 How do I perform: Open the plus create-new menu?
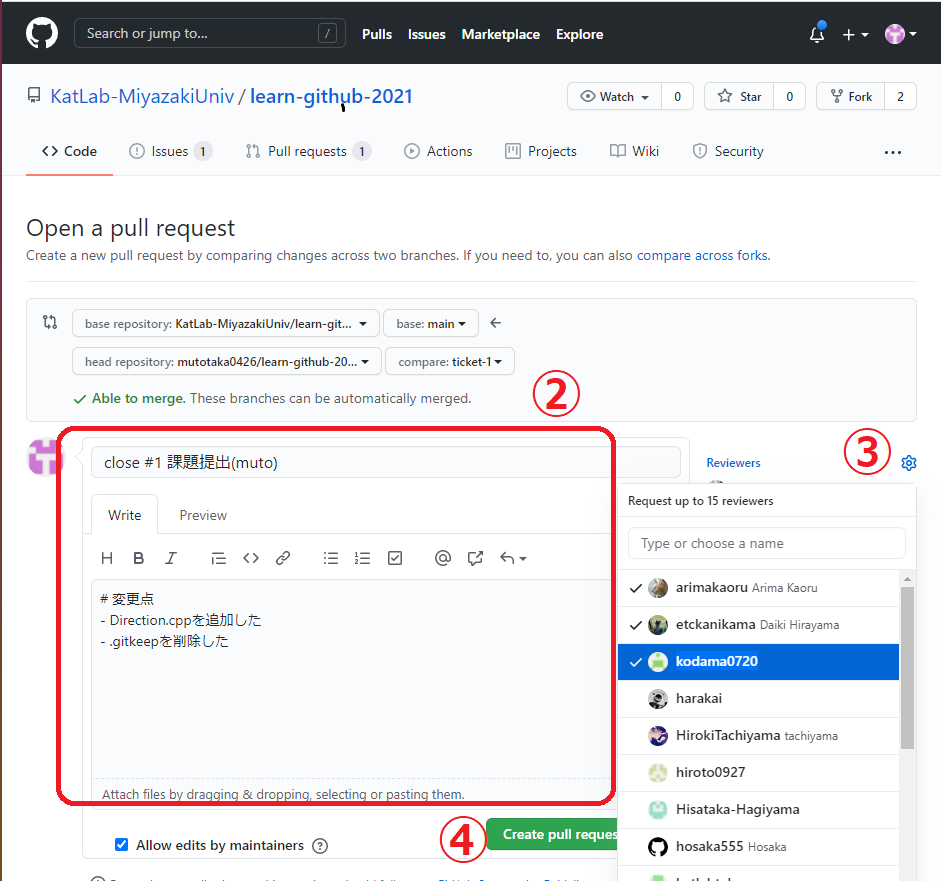pyautogui.click(x=855, y=35)
